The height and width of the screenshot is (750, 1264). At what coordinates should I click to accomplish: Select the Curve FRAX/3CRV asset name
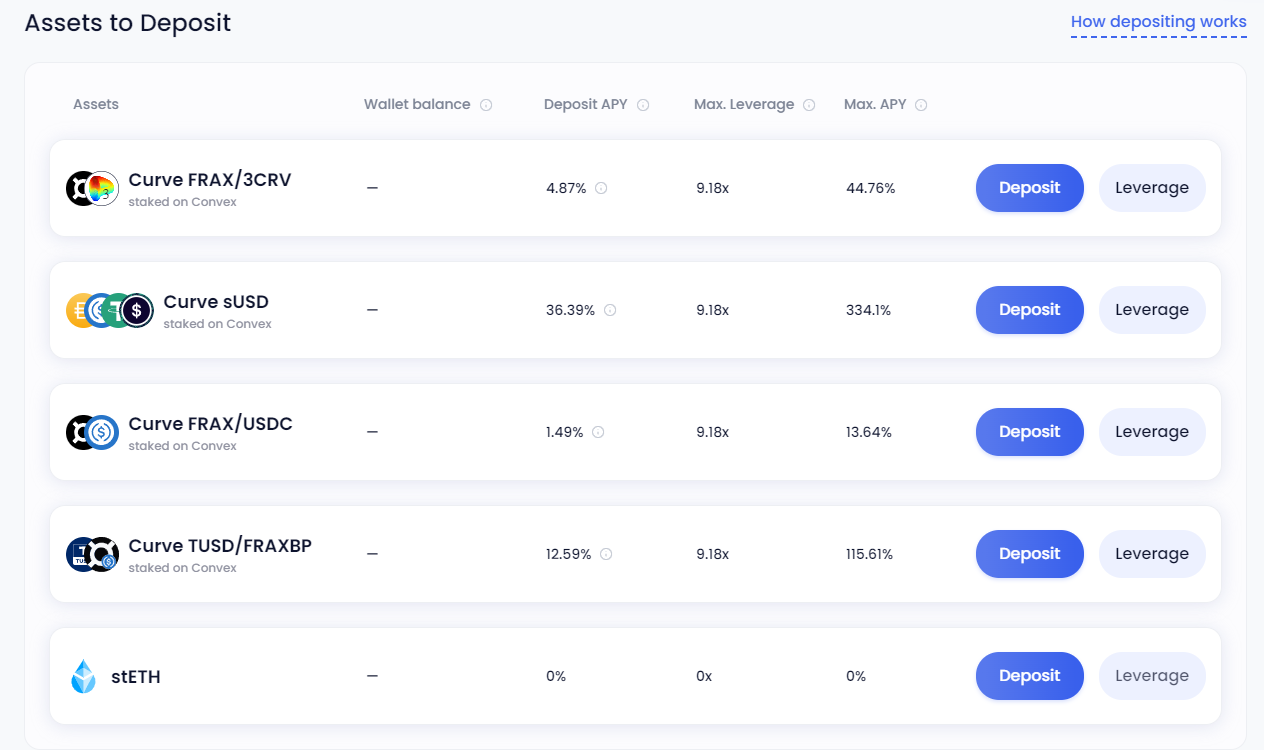point(210,180)
